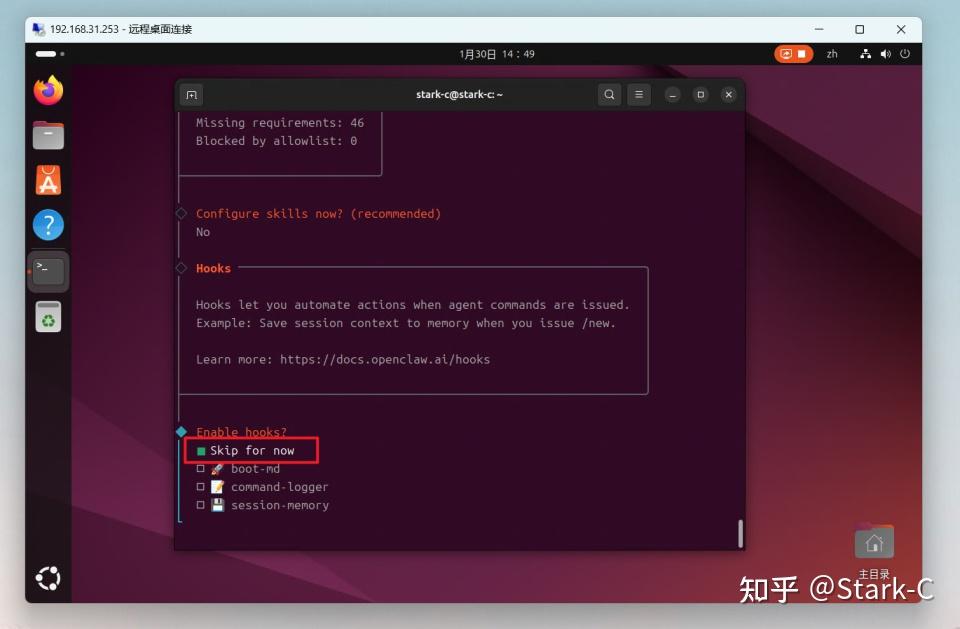Image resolution: width=960 pixels, height=629 pixels.
Task: Click the Configure skills now? prompt text
Action: click(x=318, y=214)
